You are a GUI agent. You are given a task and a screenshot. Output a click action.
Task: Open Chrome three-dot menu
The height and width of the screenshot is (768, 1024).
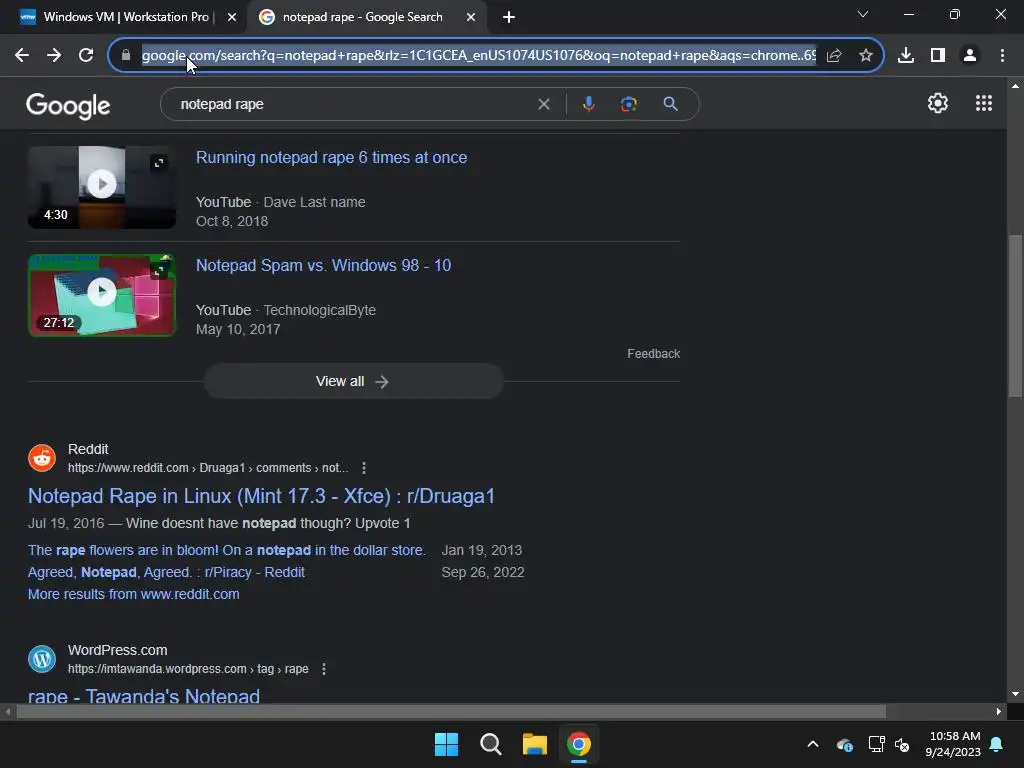click(x=1002, y=56)
